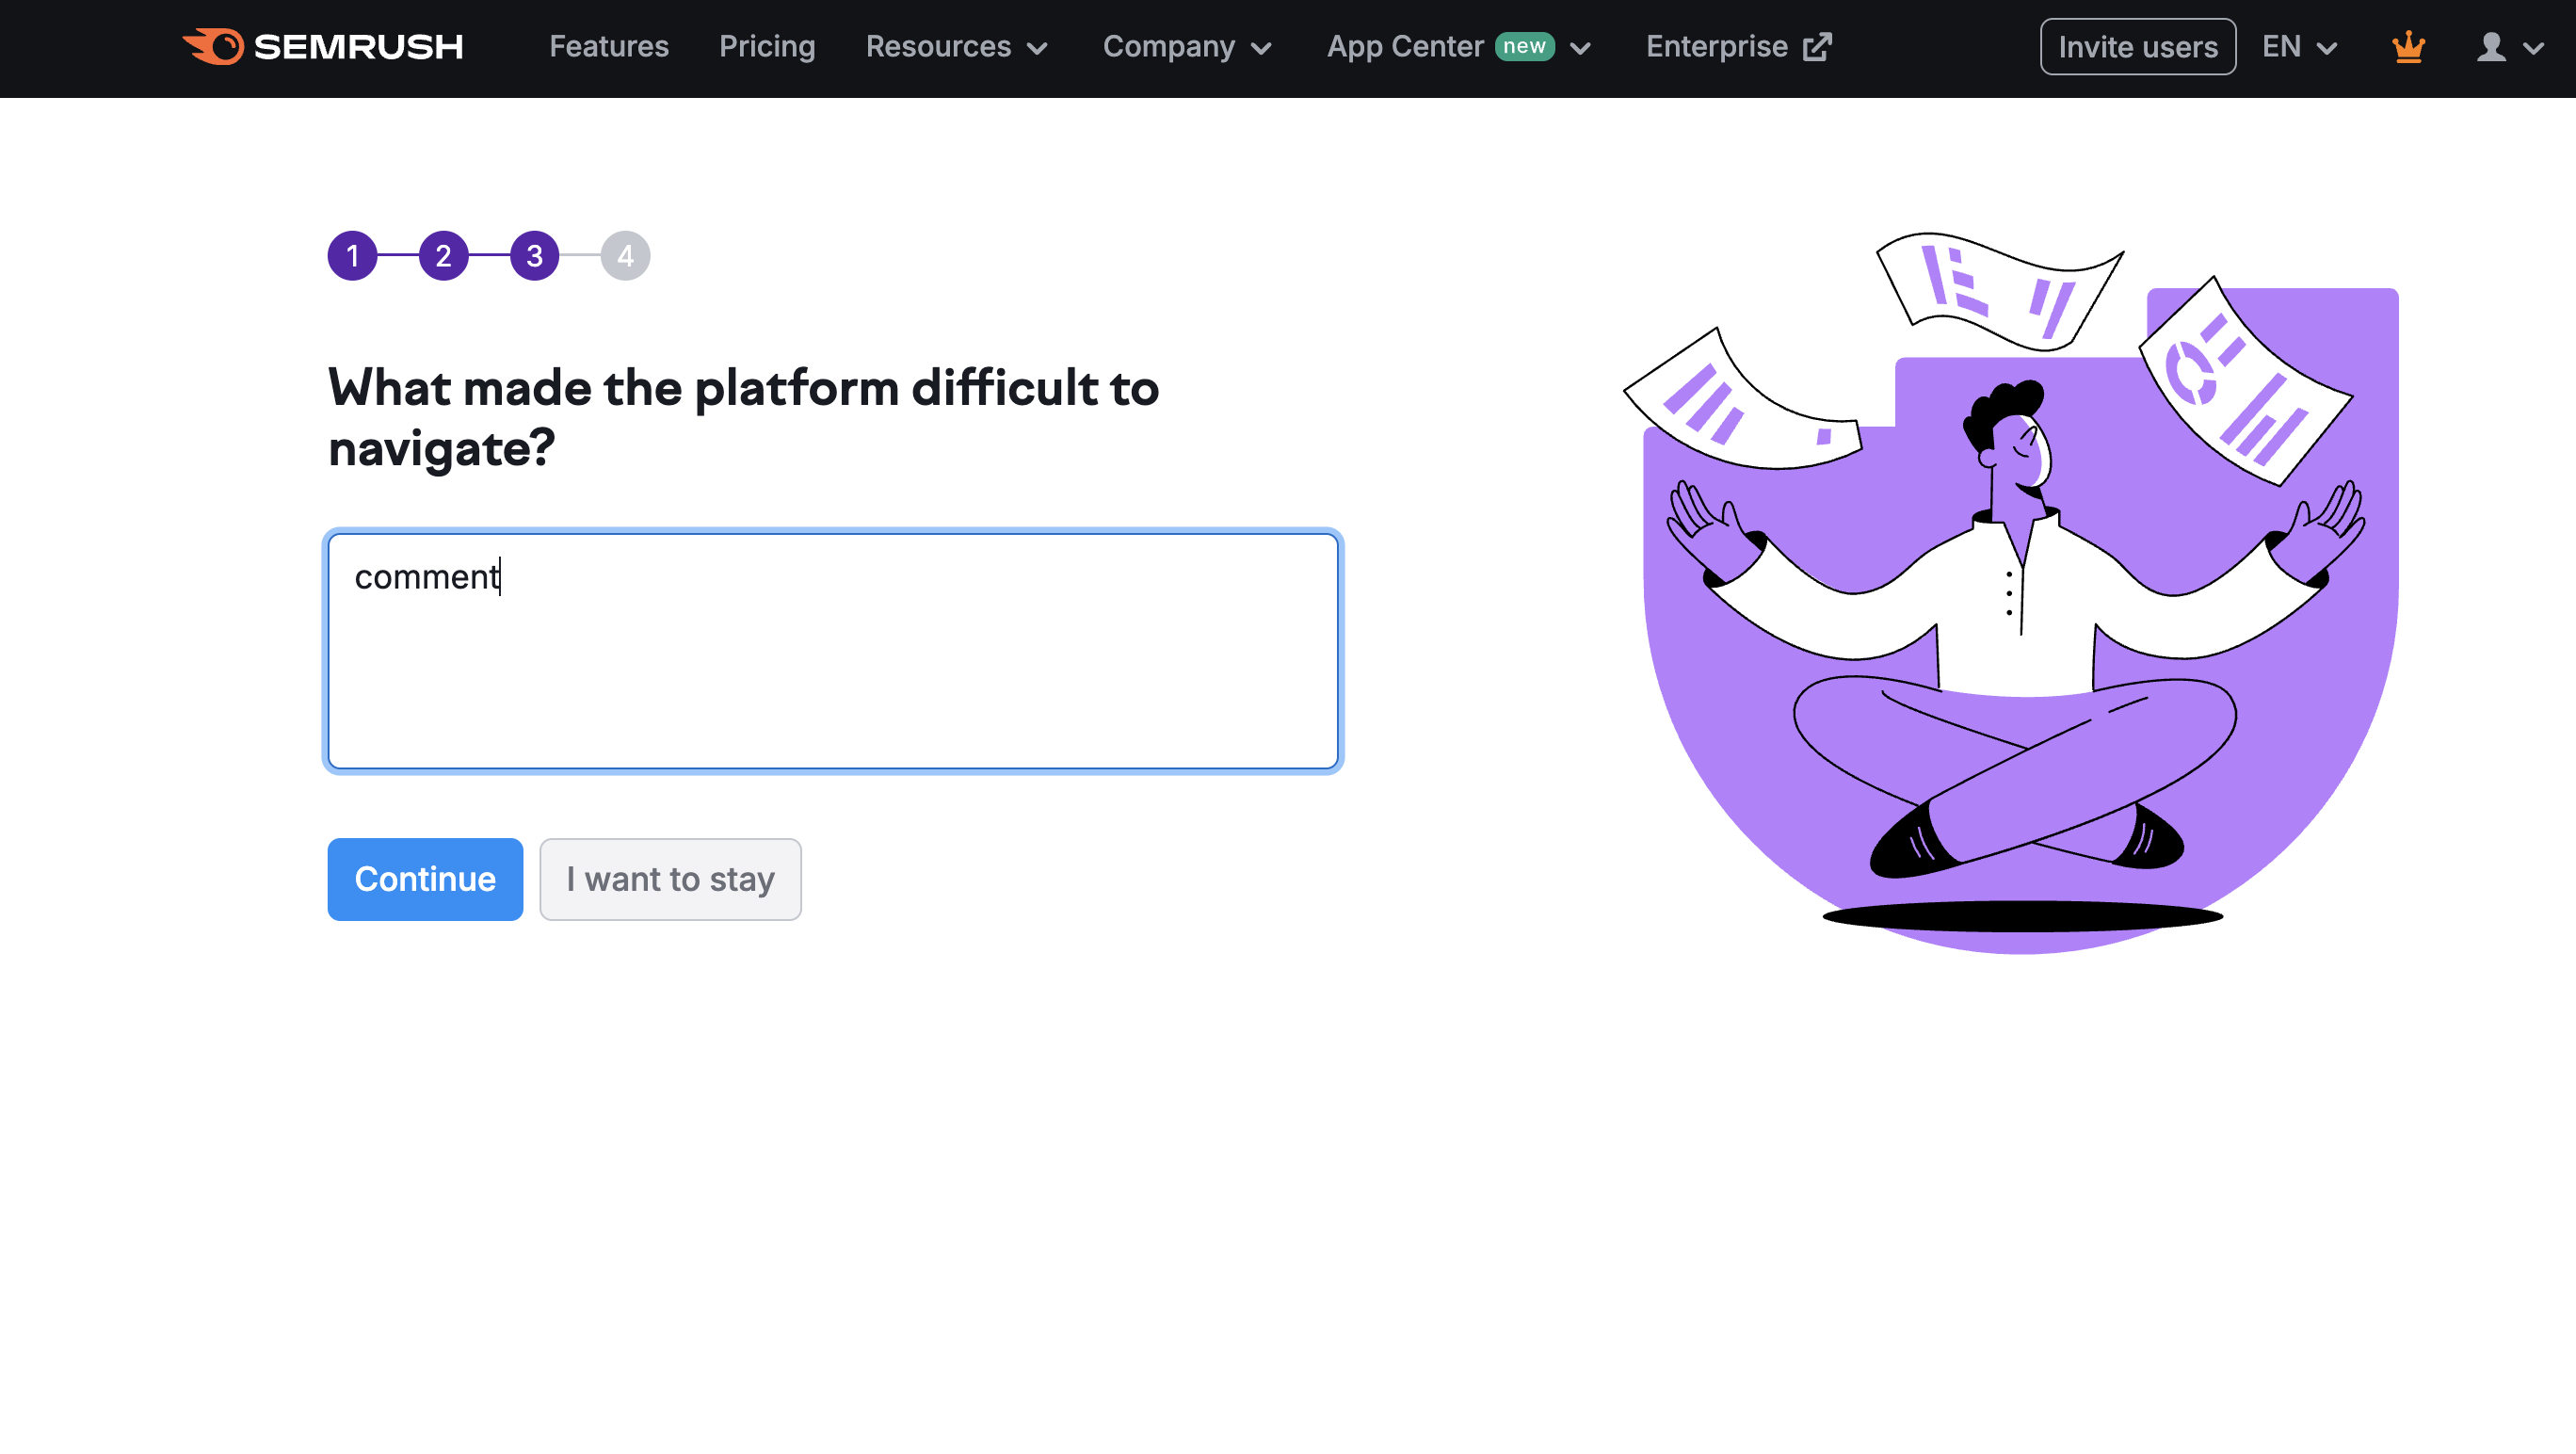The width and height of the screenshot is (2576, 1454).
Task: Click the meditating person illustration
Action: pos(2020,620)
